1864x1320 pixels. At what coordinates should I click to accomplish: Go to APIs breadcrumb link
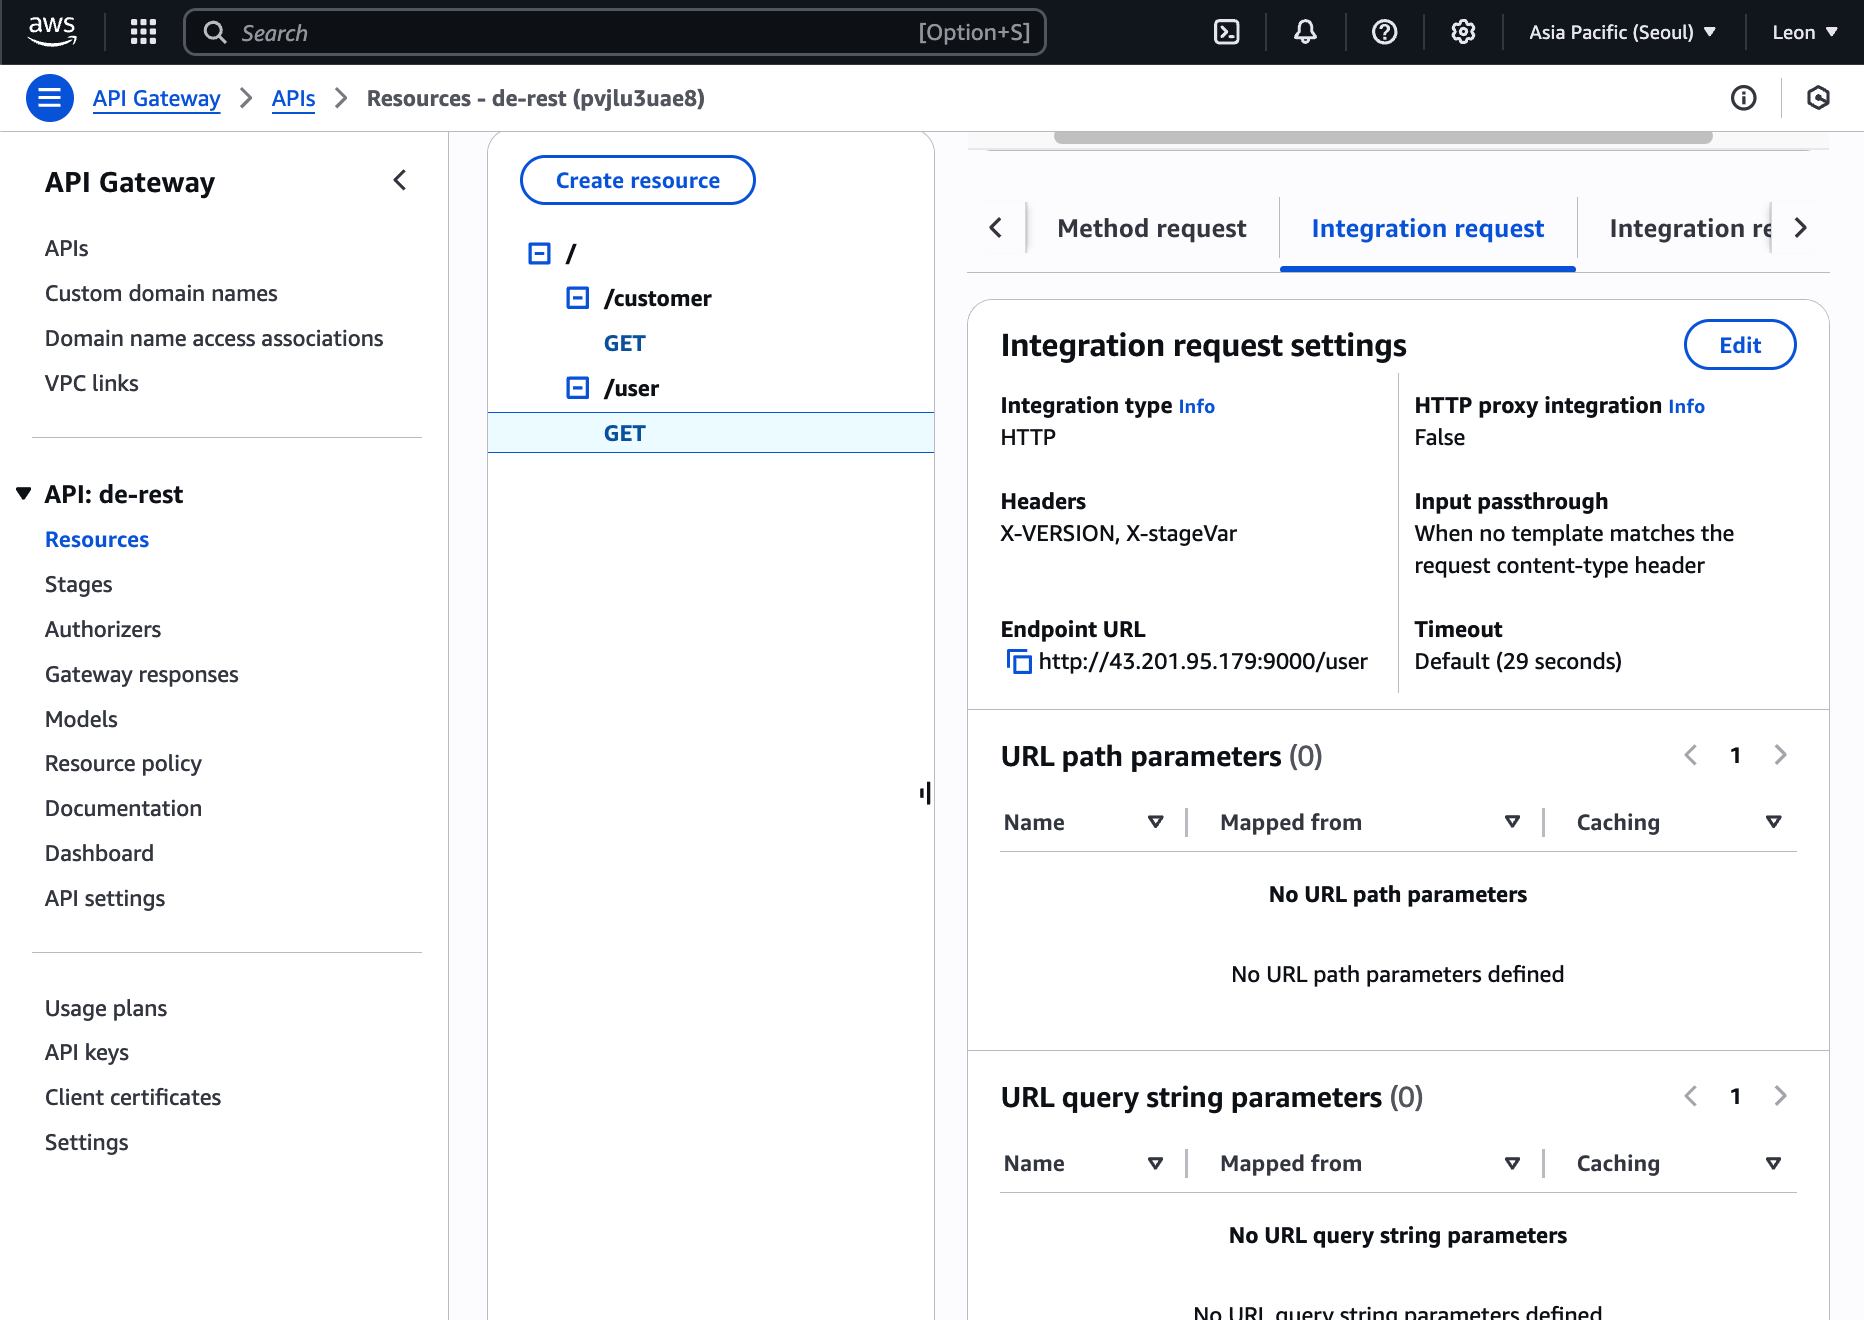(293, 98)
